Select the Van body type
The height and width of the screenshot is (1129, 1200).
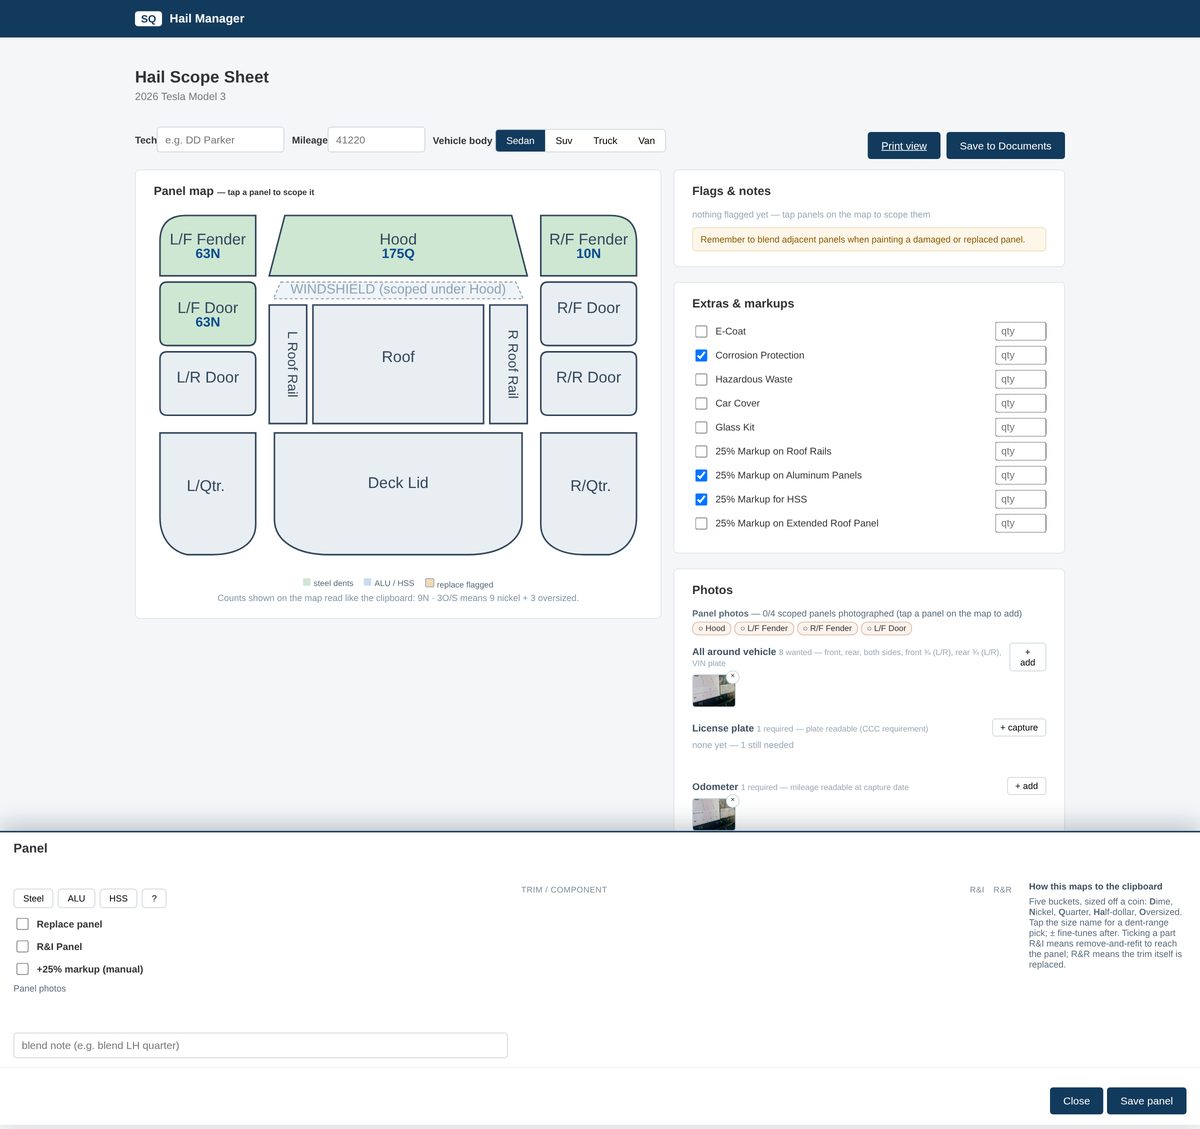click(x=647, y=141)
